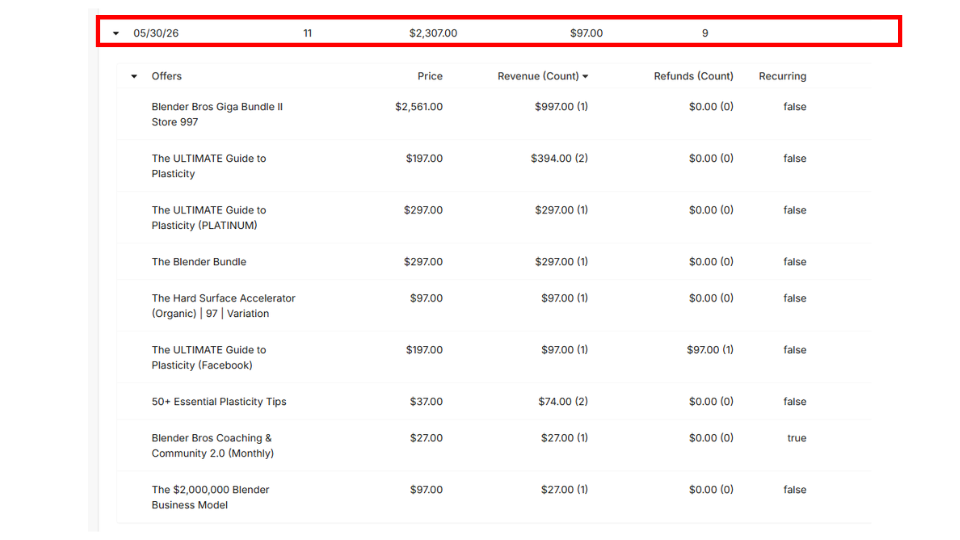The width and height of the screenshot is (960, 540).
Task: Click the $997.00 (1) revenue value
Action: pos(561,107)
